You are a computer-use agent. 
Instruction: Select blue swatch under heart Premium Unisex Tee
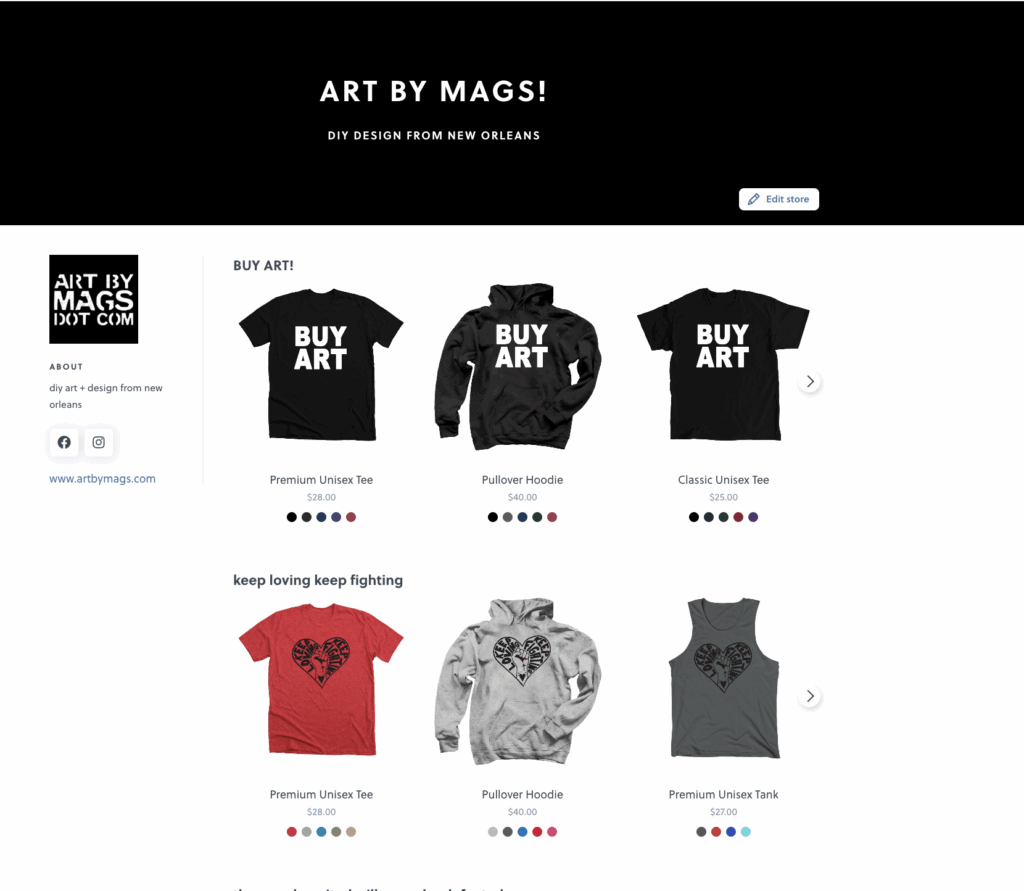pyautogui.click(x=321, y=832)
